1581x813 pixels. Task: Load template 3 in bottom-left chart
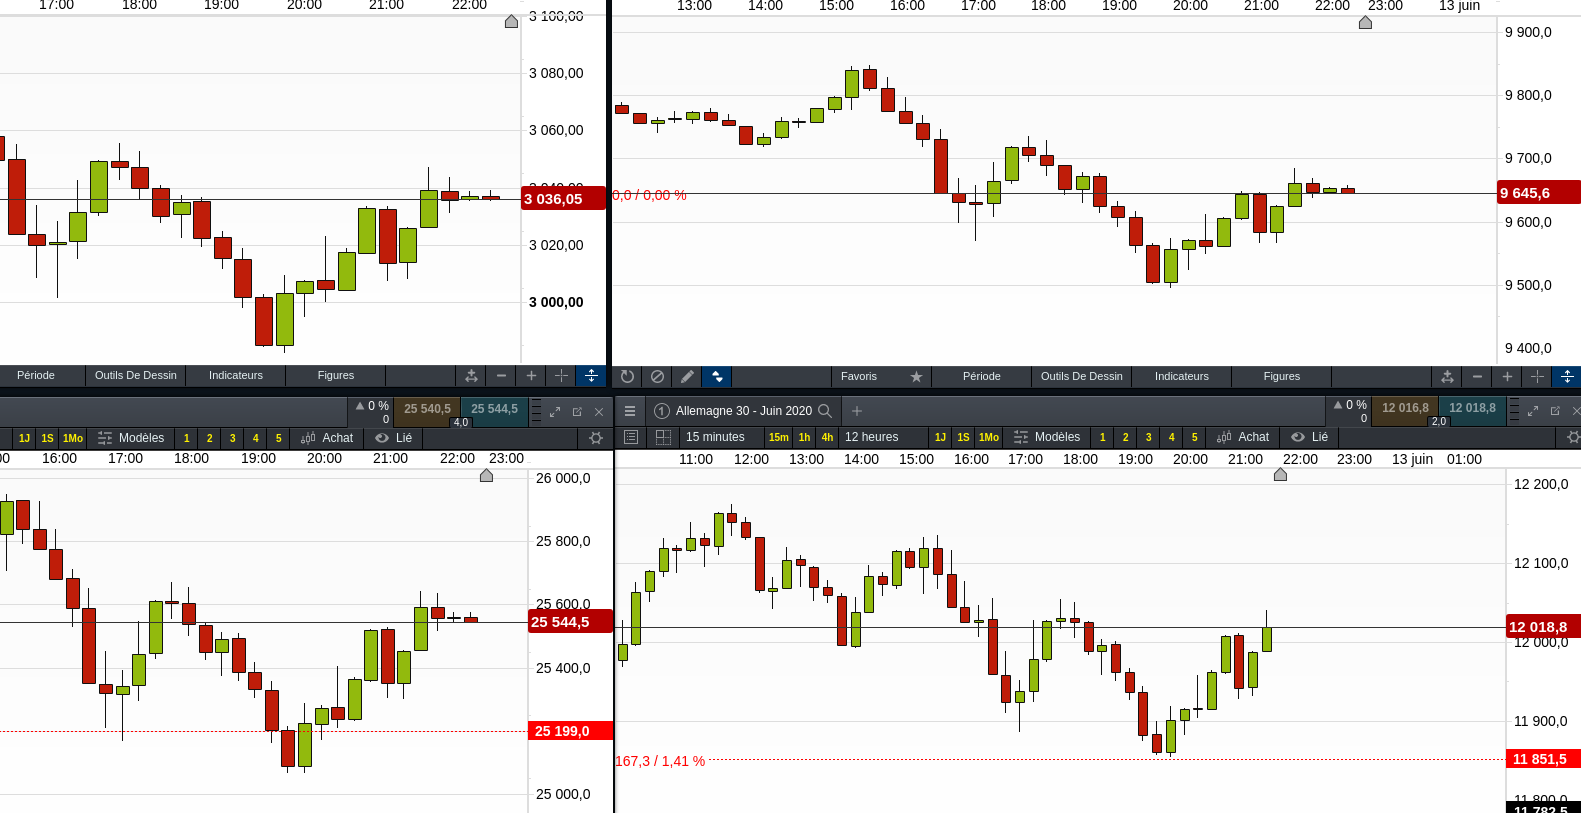click(x=233, y=438)
